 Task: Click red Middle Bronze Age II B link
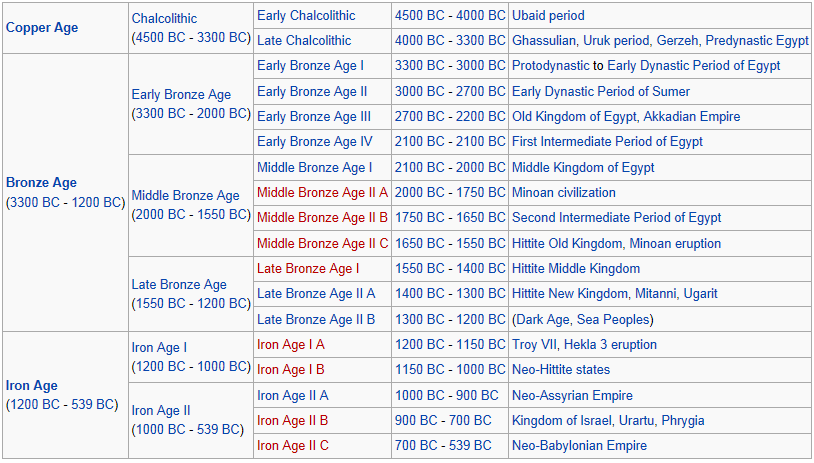pyautogui.click(x=322, y=217)
